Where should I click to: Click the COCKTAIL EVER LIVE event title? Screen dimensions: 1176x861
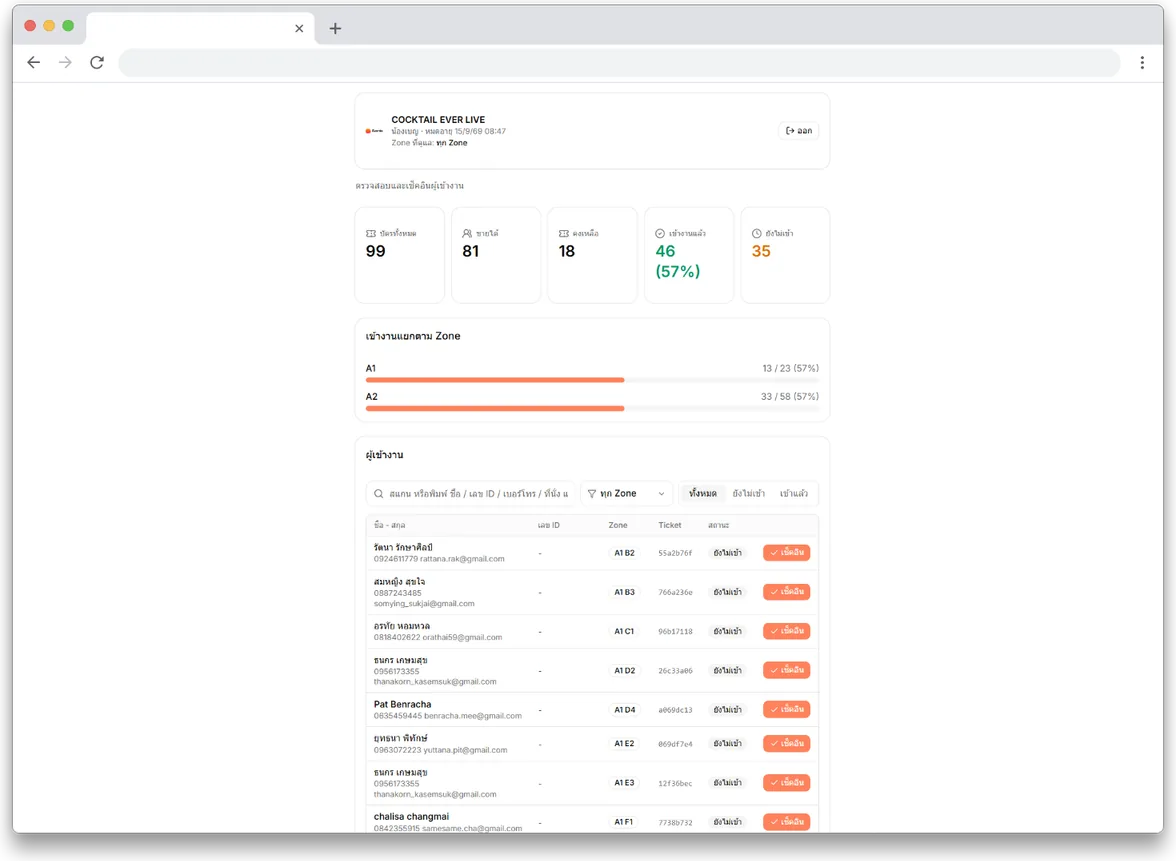(x=438, y=120)
